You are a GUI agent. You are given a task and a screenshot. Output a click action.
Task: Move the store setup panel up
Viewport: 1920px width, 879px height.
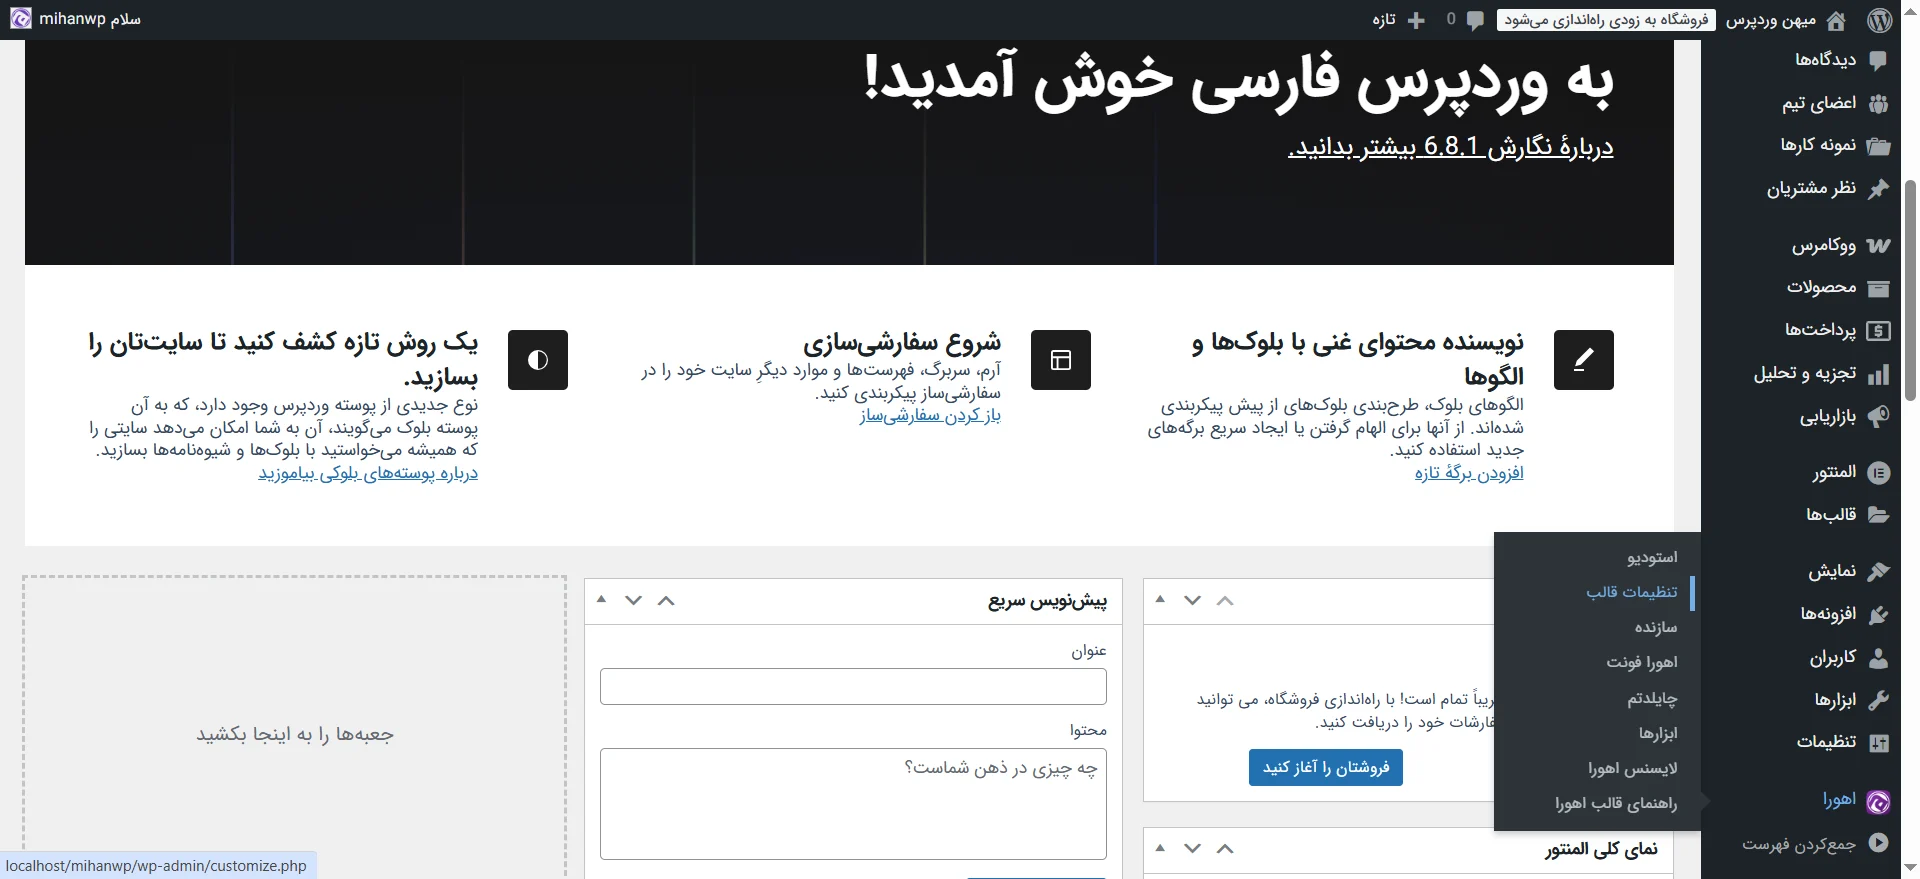[x=1225, y=600]
